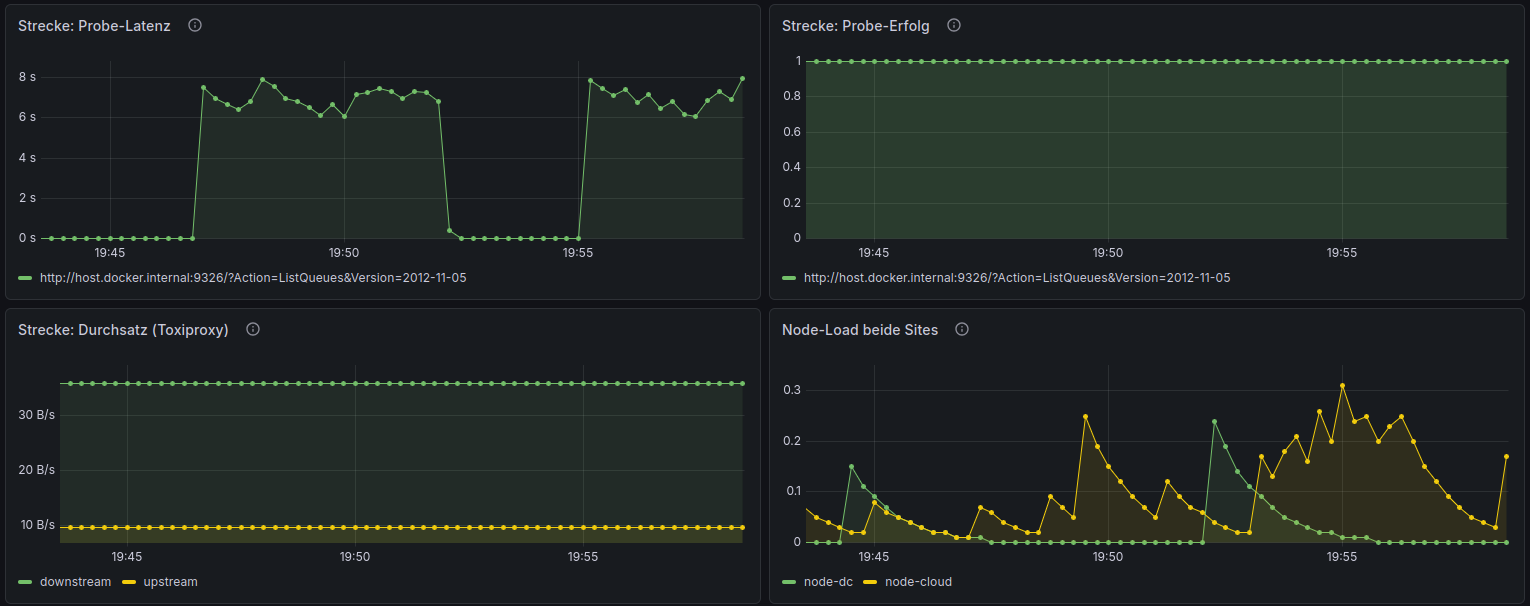Click the node-dc peak data point near 19:52
The height and width of the screenshot is (606, 1530).
pyautogui.click(x=1214, y=421)
